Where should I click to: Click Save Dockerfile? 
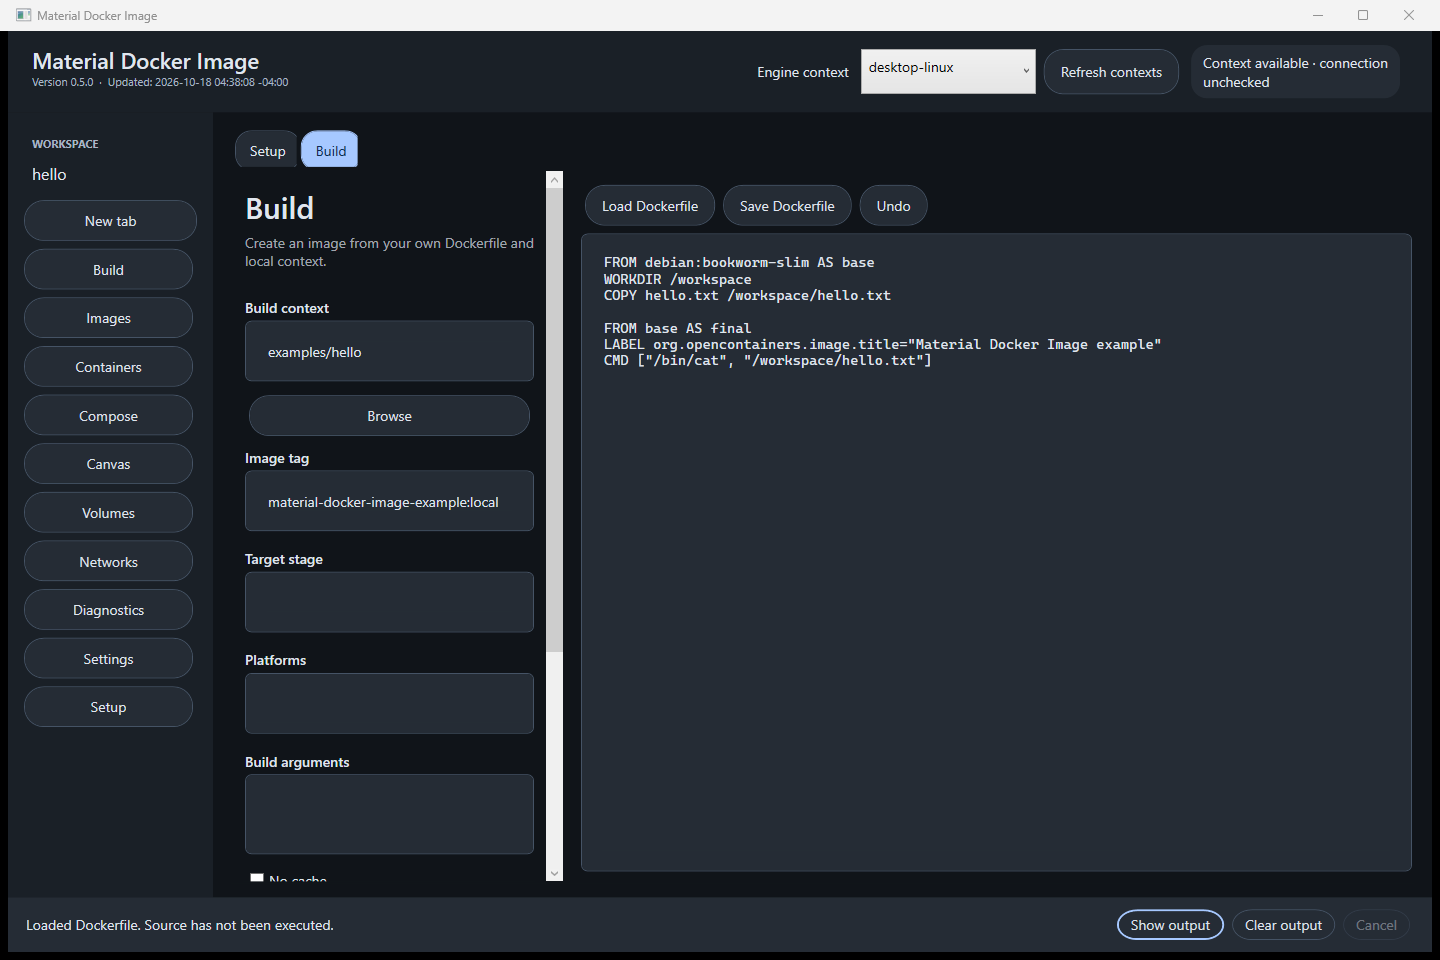(x=787, y=206)
